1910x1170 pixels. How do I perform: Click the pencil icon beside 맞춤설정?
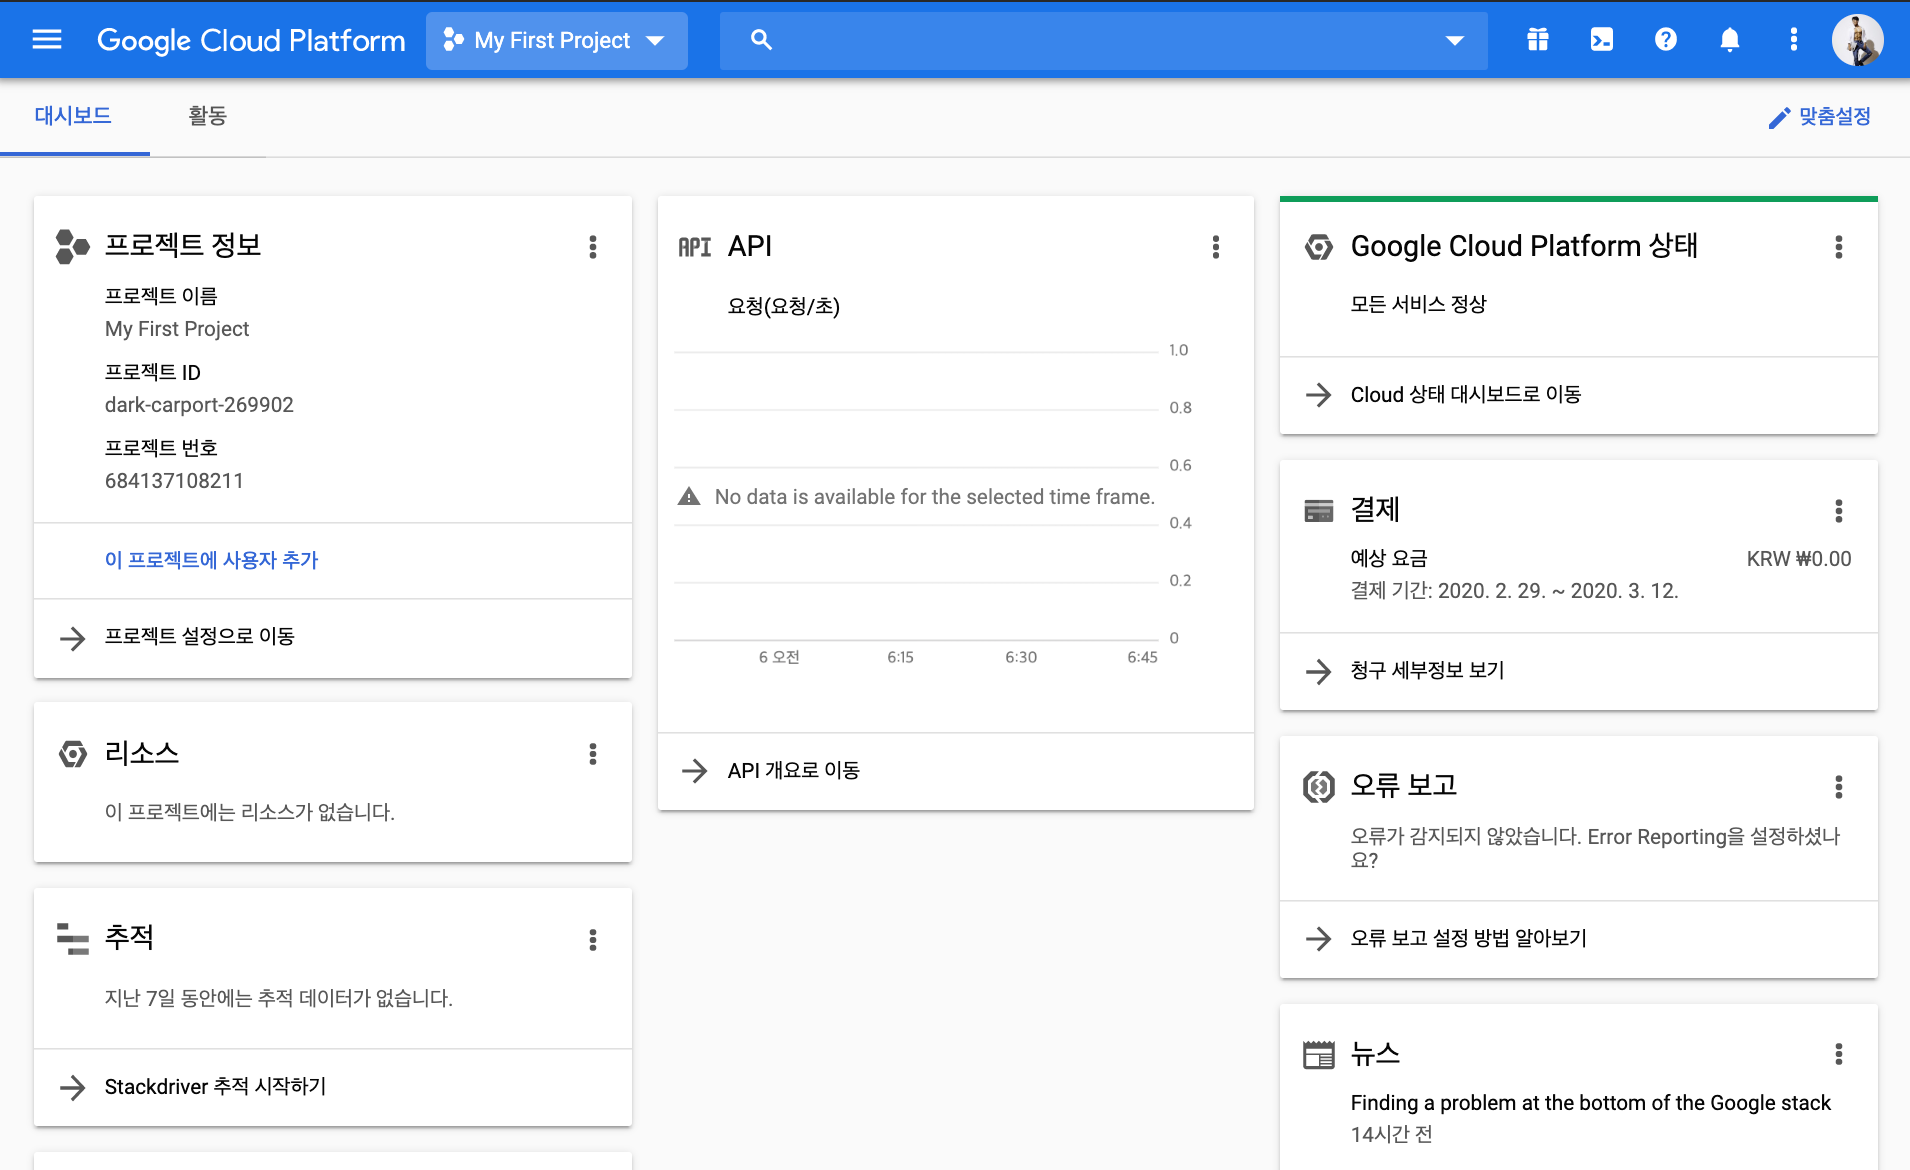(1779, 118)
